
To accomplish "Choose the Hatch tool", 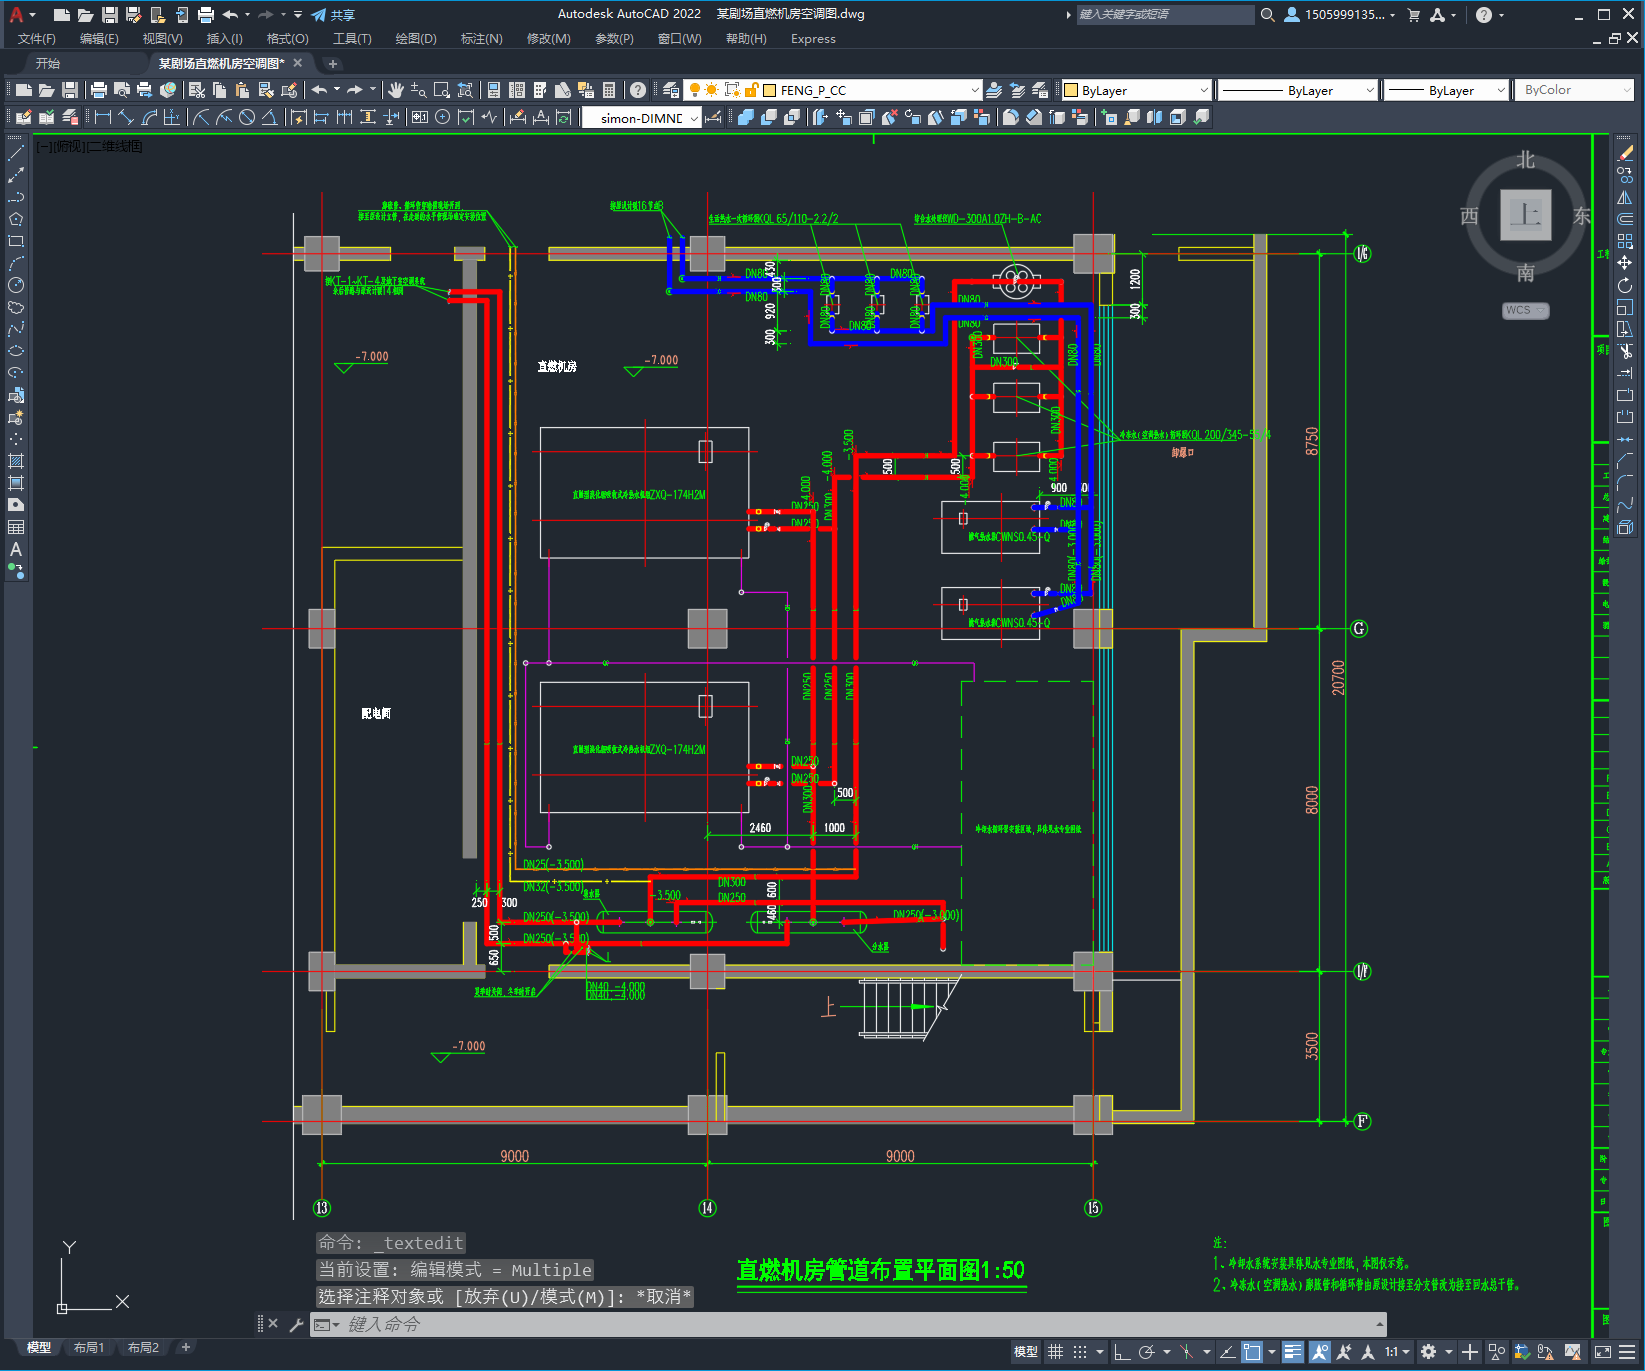I will (16, 461).
